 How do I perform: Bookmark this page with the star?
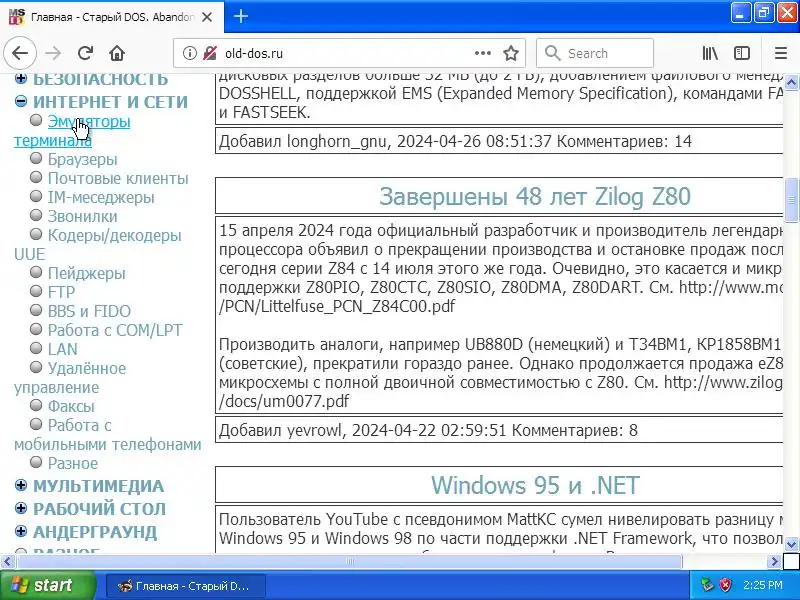pos(511,53)
